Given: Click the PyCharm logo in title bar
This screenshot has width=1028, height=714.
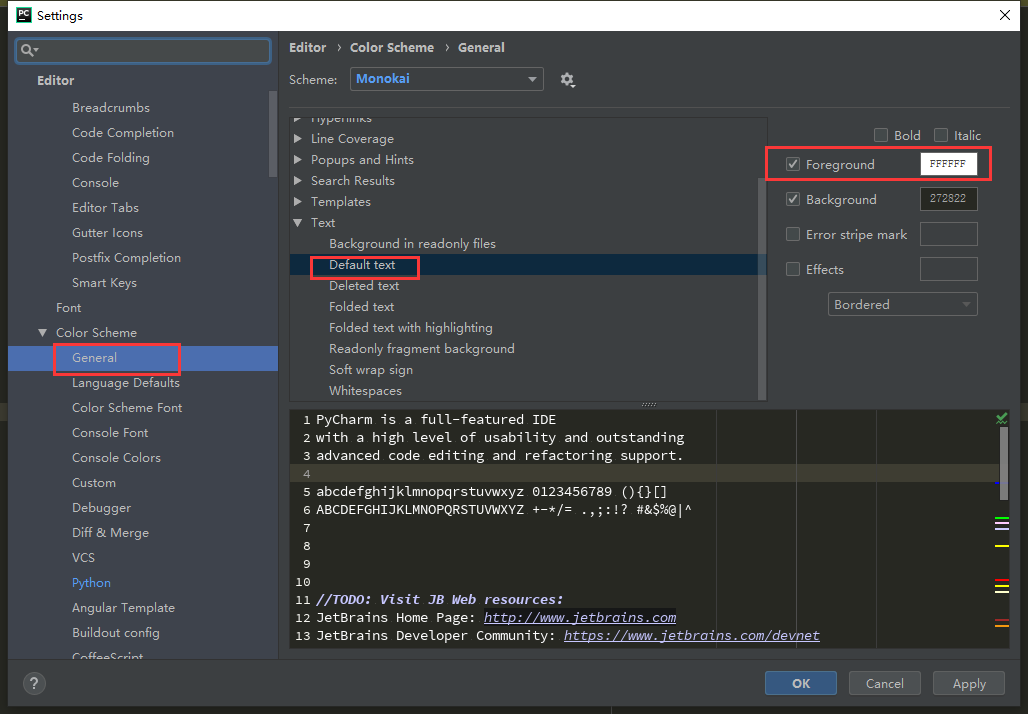Looking at the screenshot, I should (x=24, y=15).
